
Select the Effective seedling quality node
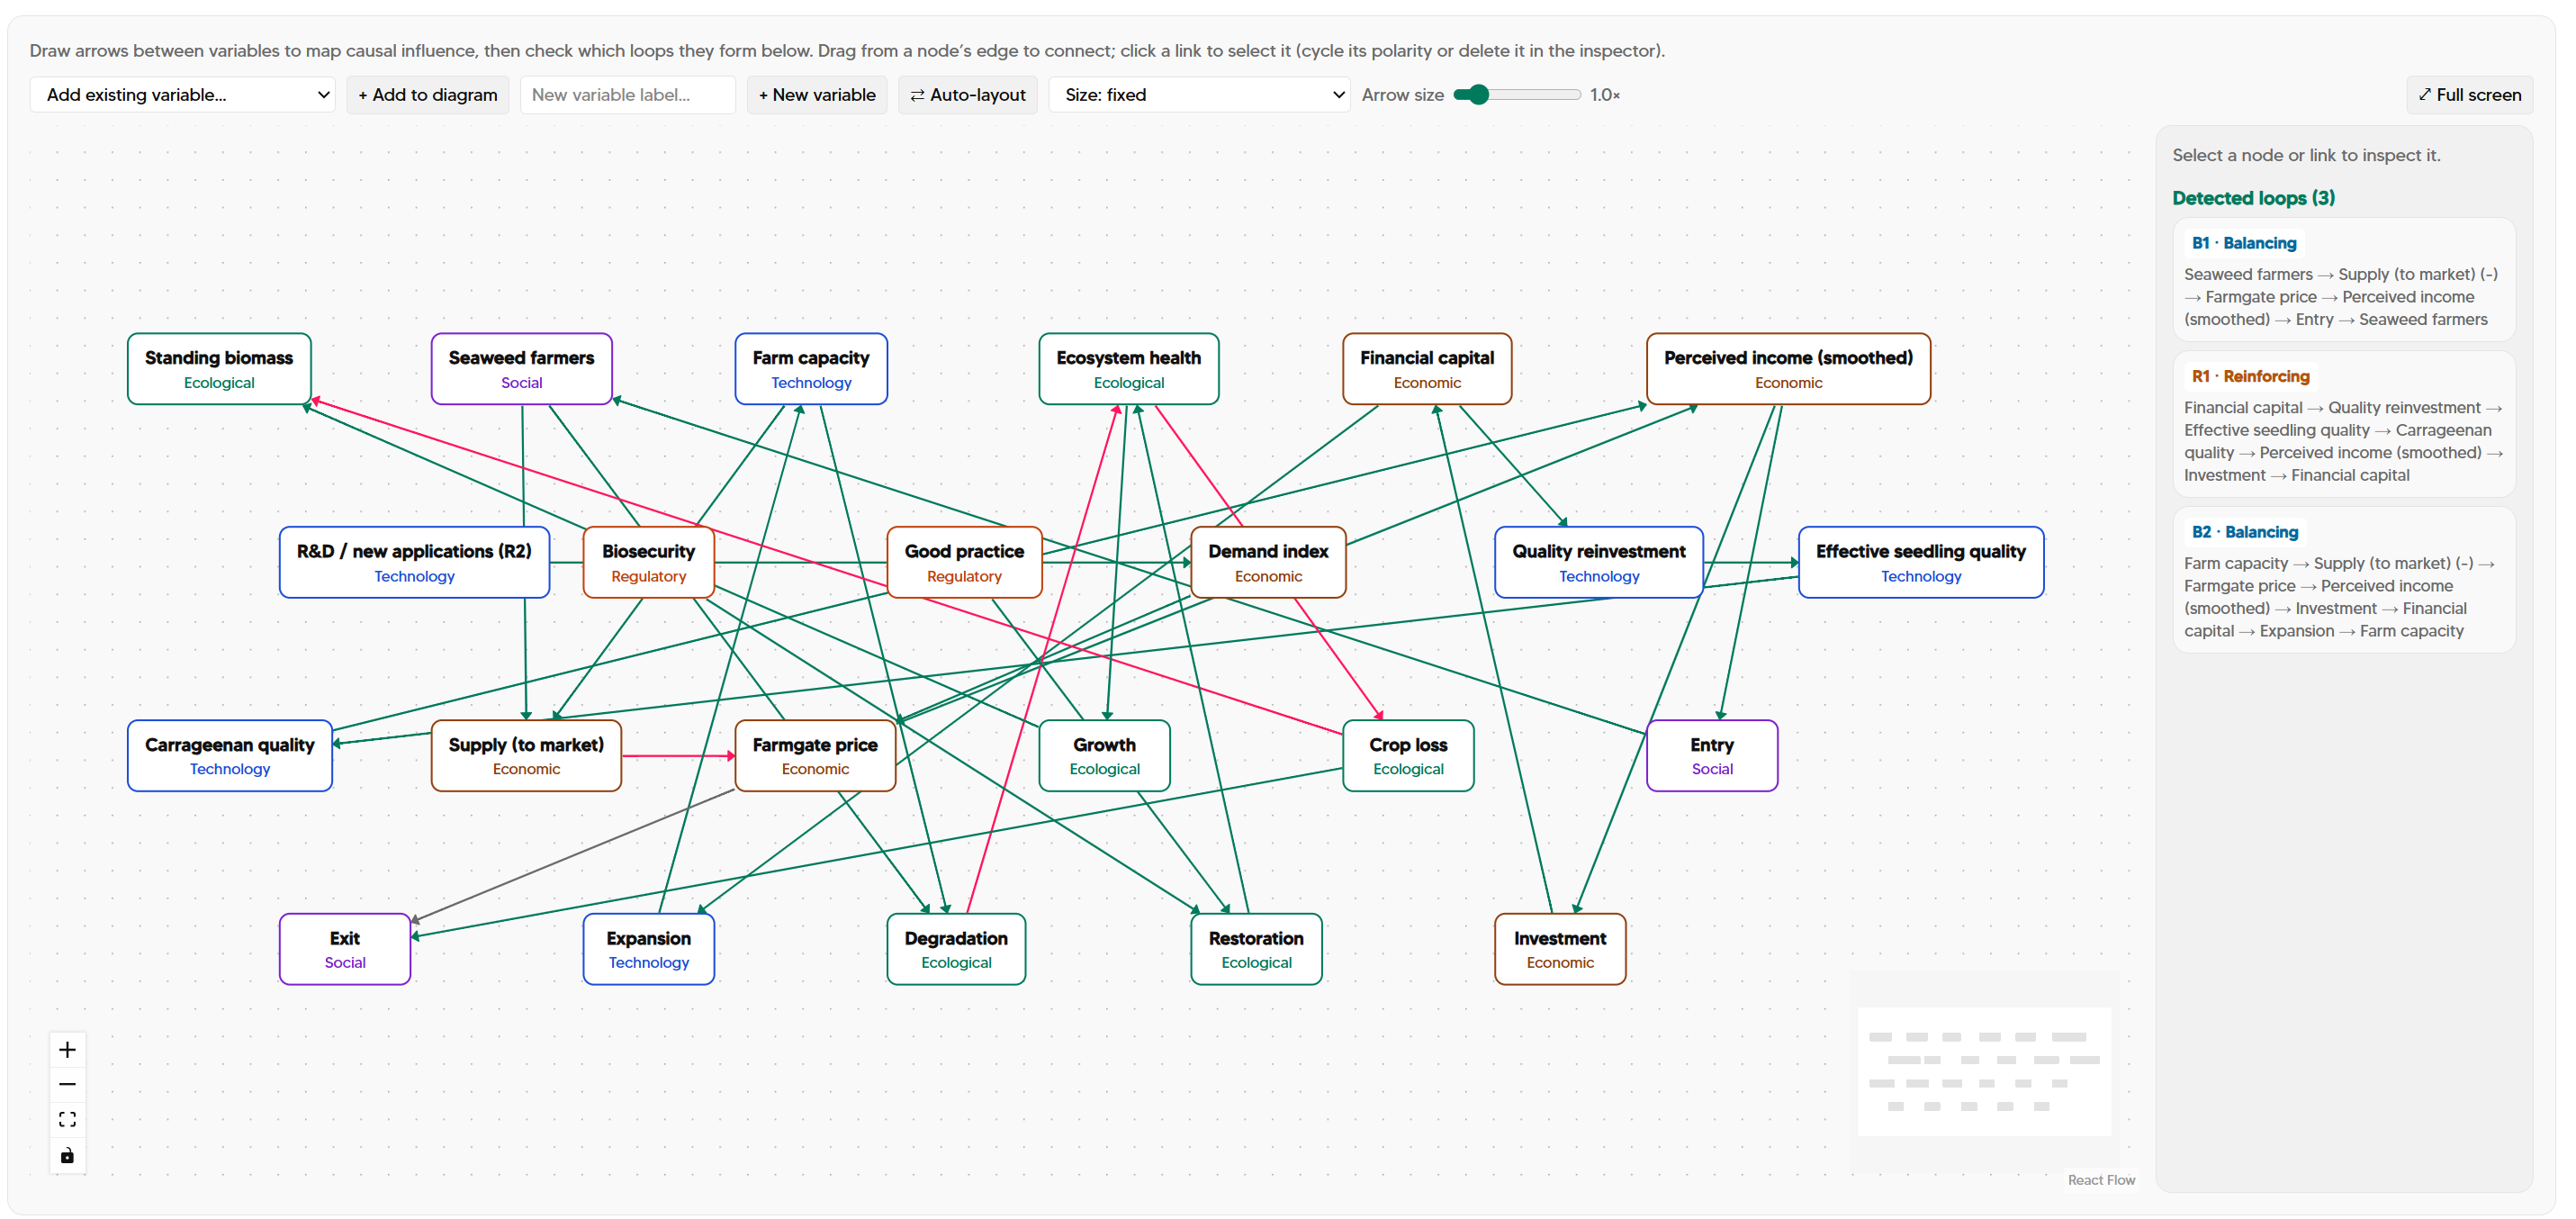point(1921,562)
